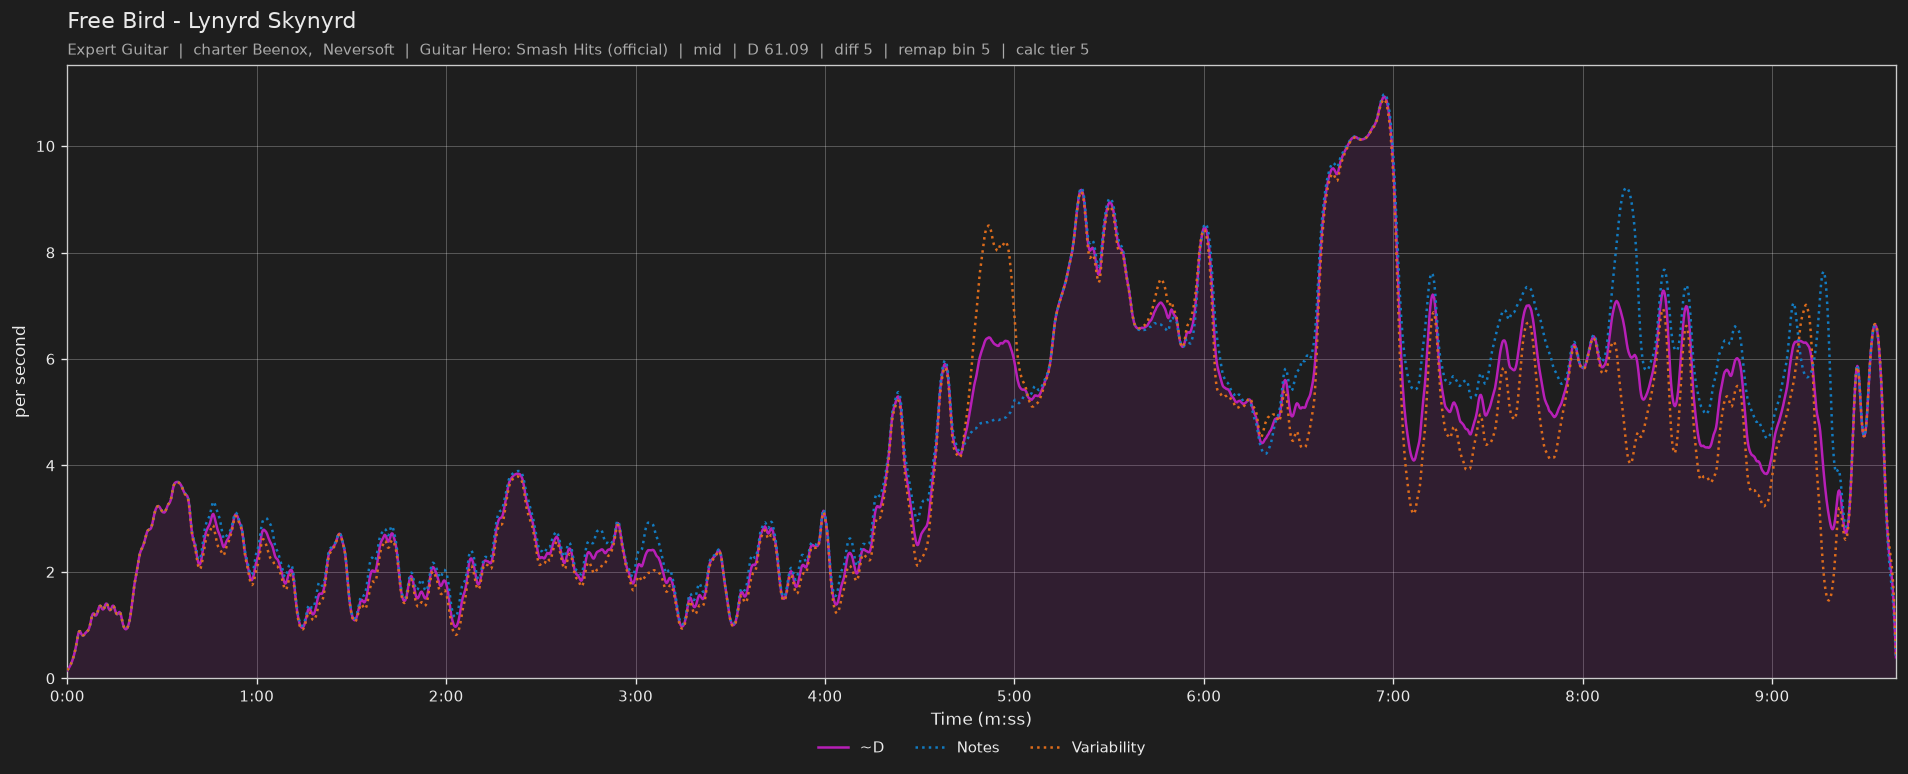The height and width of the screenshot is (774, 1908).
Task: Click the '8' y-axis tick label
Action: click(x=50, y=253)
